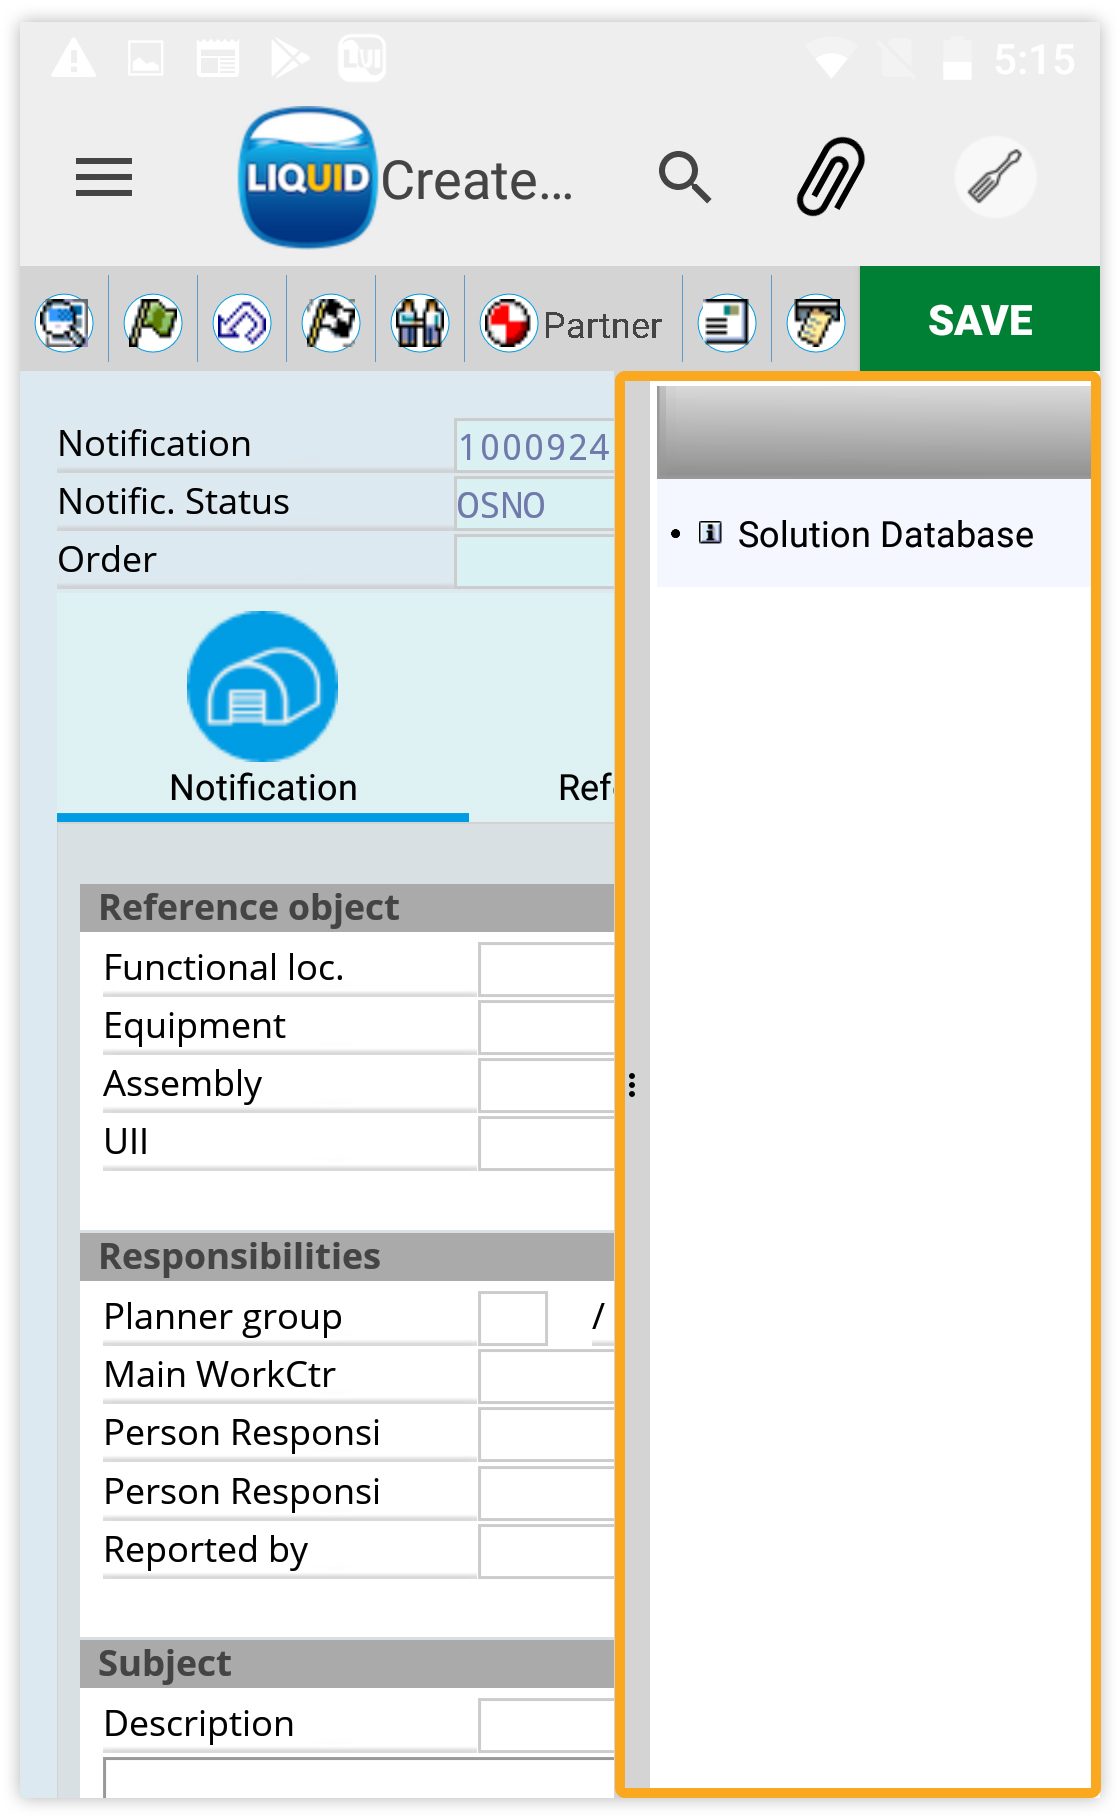1120x1820 pixels.
Task: Open the Solution Database entry
Action: click(884, 535)
